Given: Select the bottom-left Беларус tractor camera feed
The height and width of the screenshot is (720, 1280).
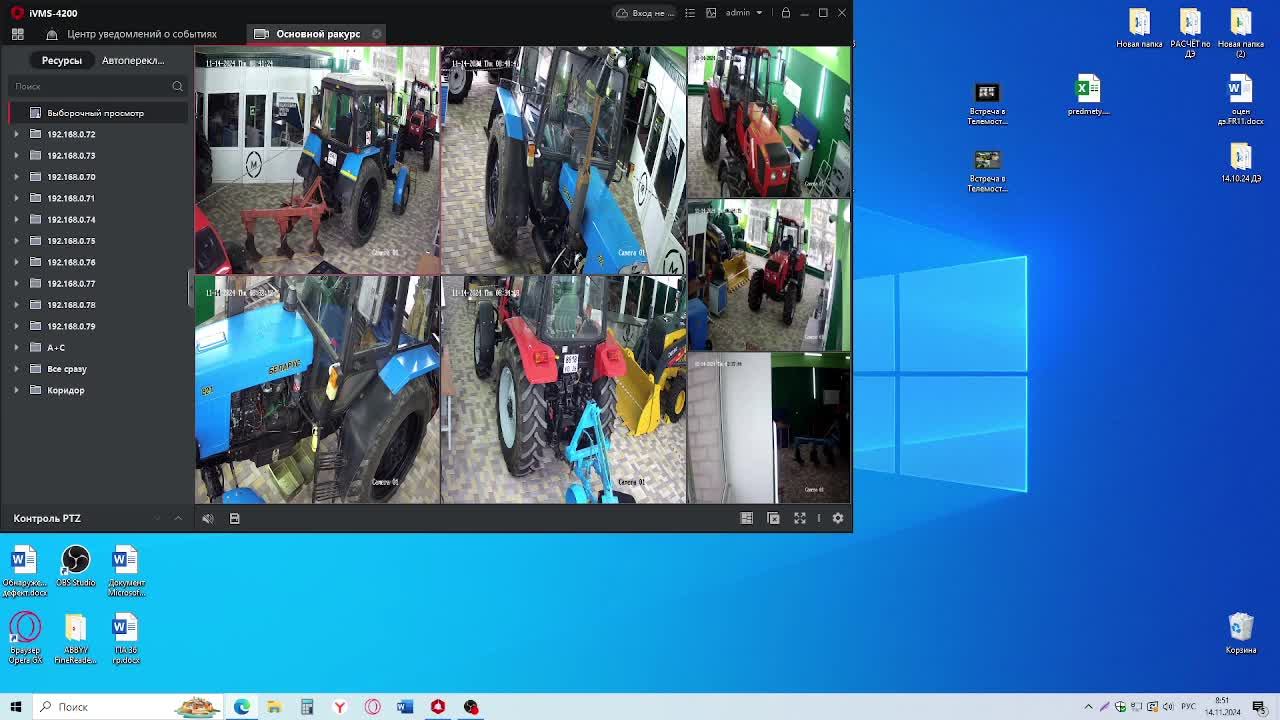Looking at the screenshot, I should pos(317,390).
